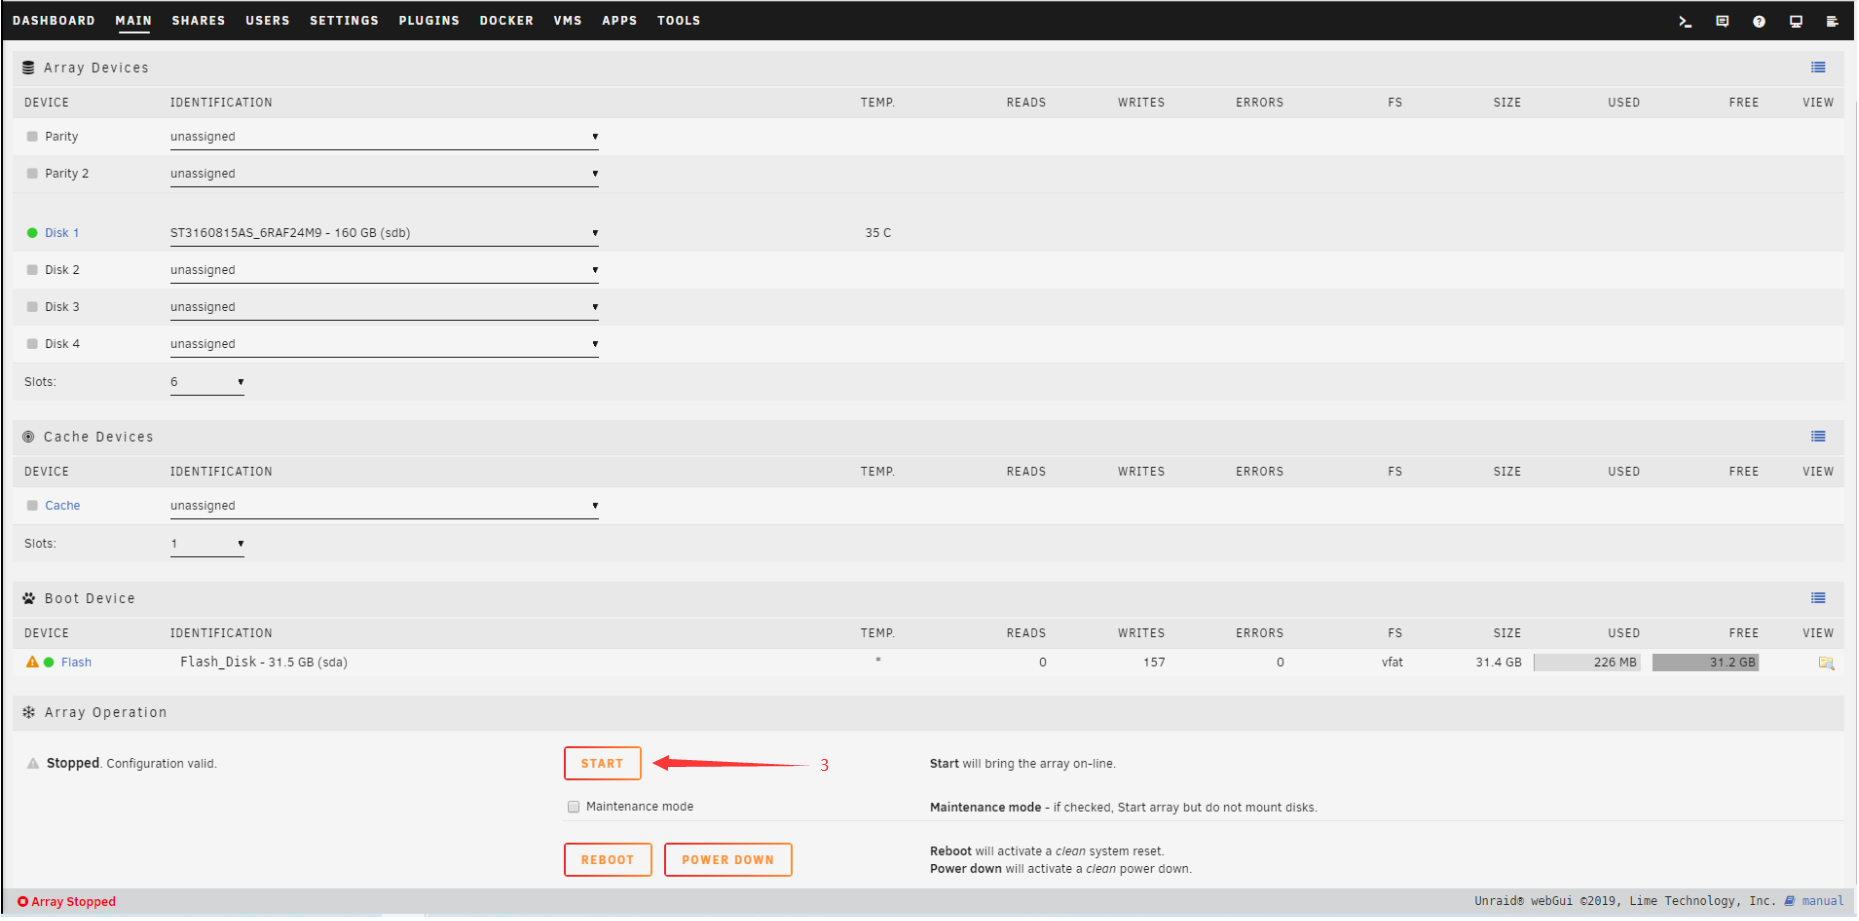Enable the Maintenance mode checkbox
1859x921 pixels.
(574, 807)
